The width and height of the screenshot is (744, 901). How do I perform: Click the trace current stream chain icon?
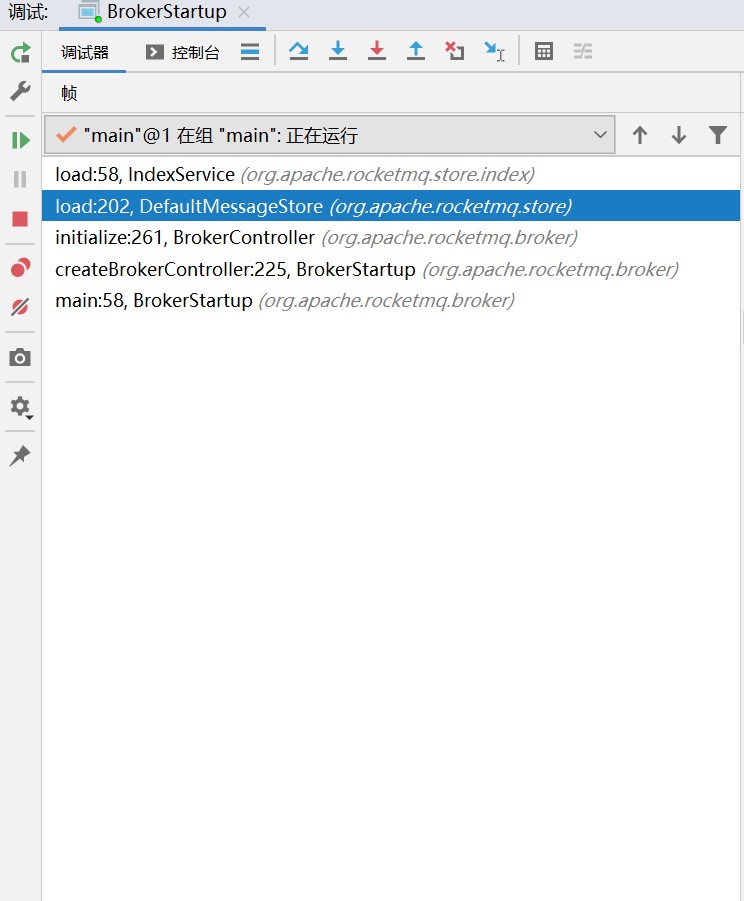coord(583,51)
